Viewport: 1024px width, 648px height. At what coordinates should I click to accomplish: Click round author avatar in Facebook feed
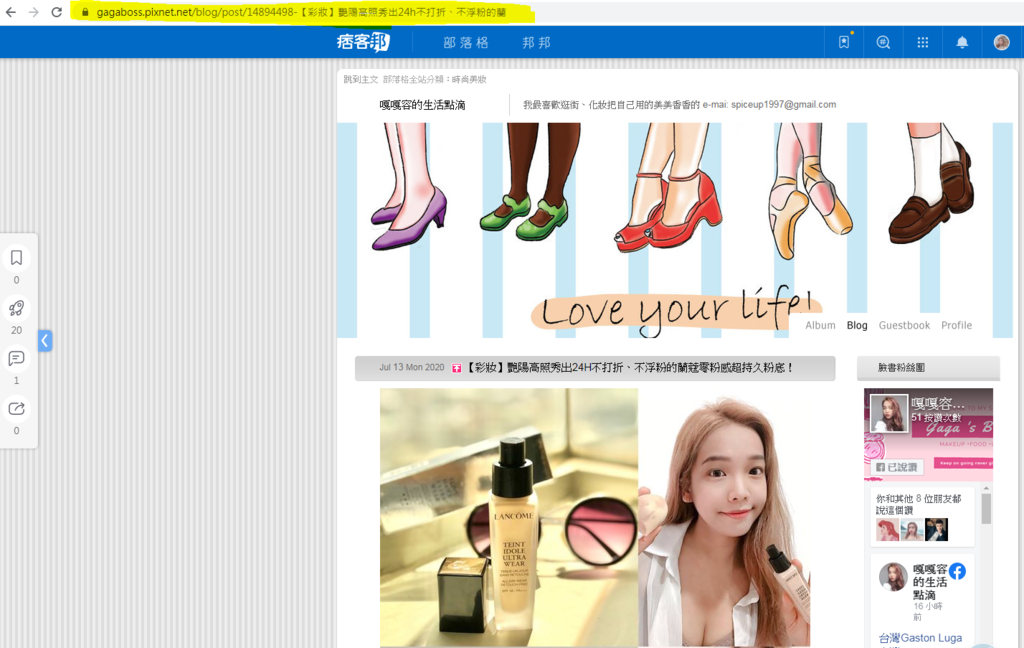click(893, 577)
